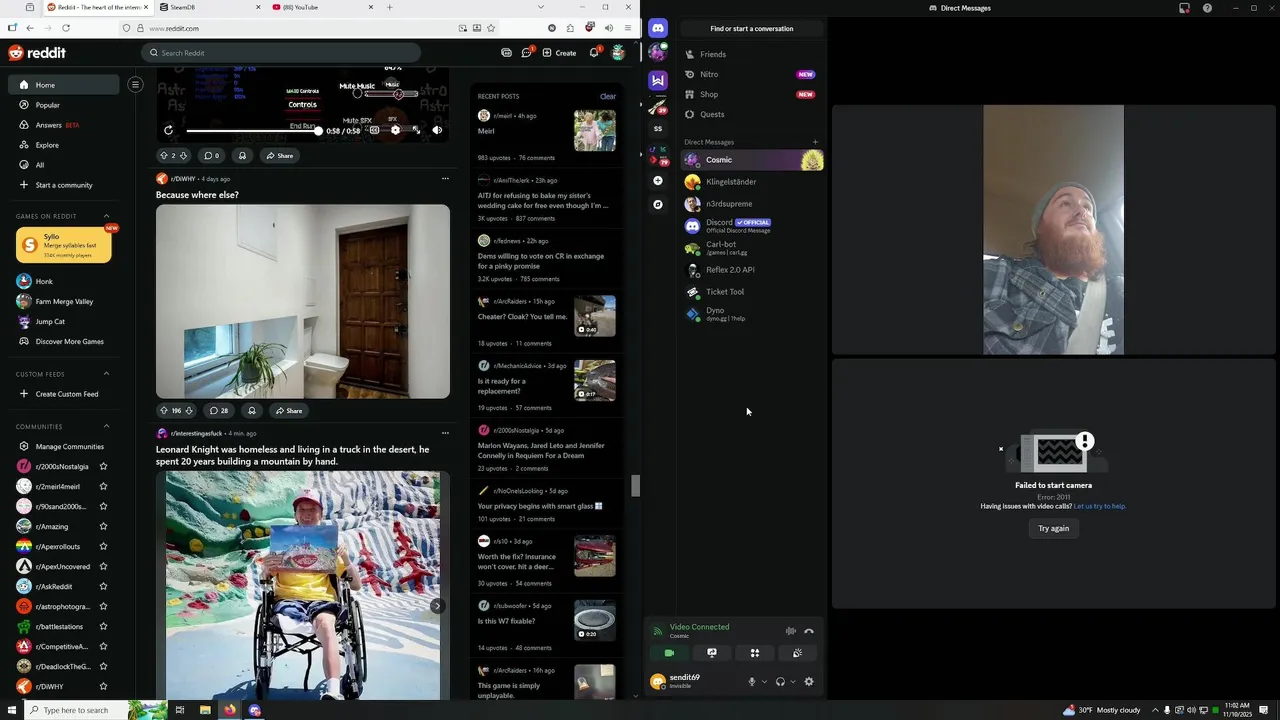The width and height of the screenshot is (1280, 720).
Task: Open Discord home Direct Messages icon
Action: pos(657,28)
